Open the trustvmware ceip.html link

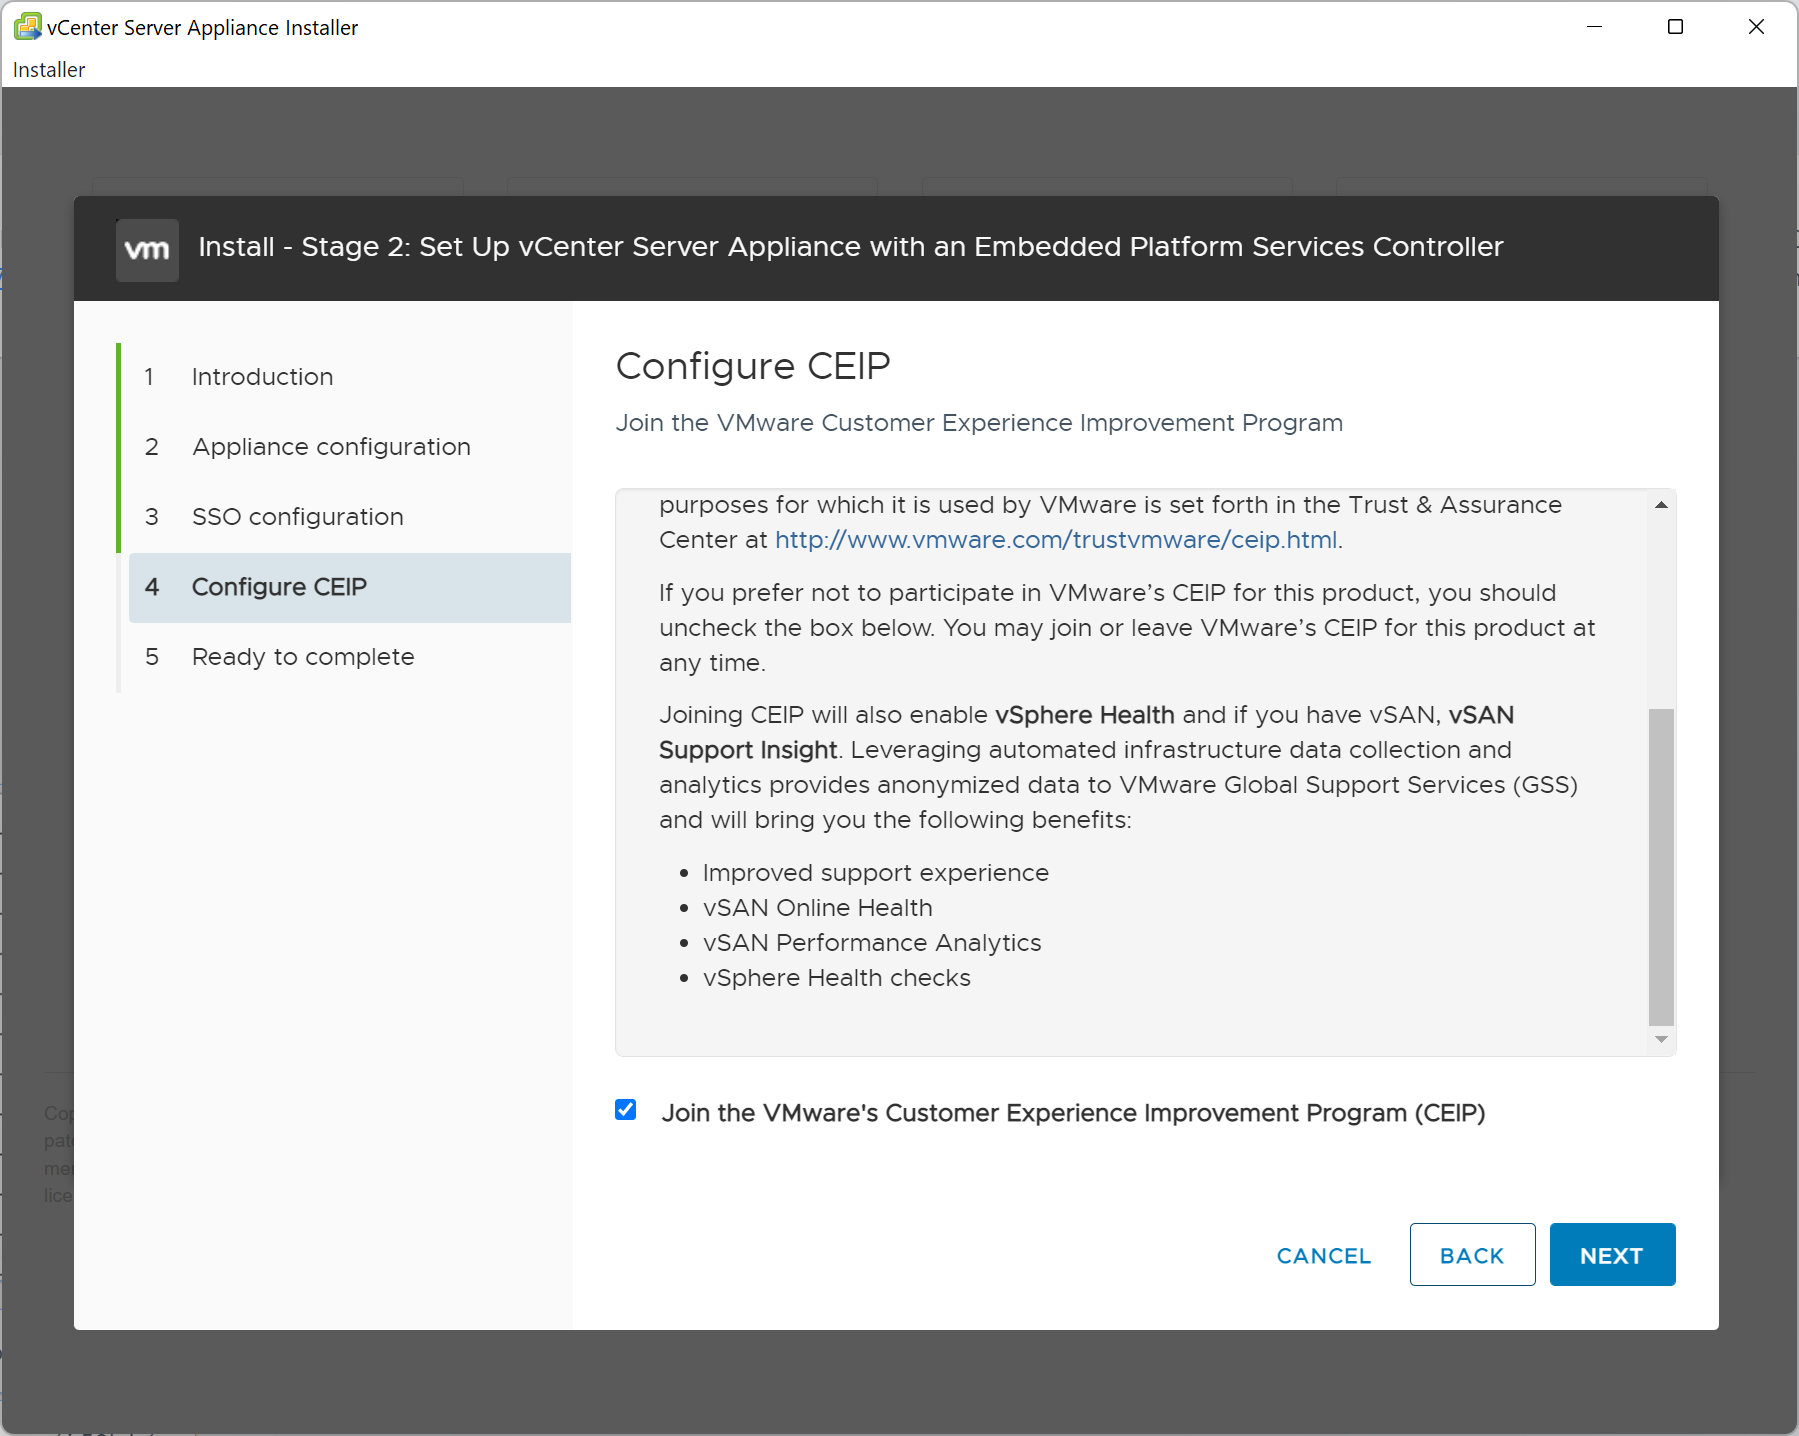click(1056, 540)
